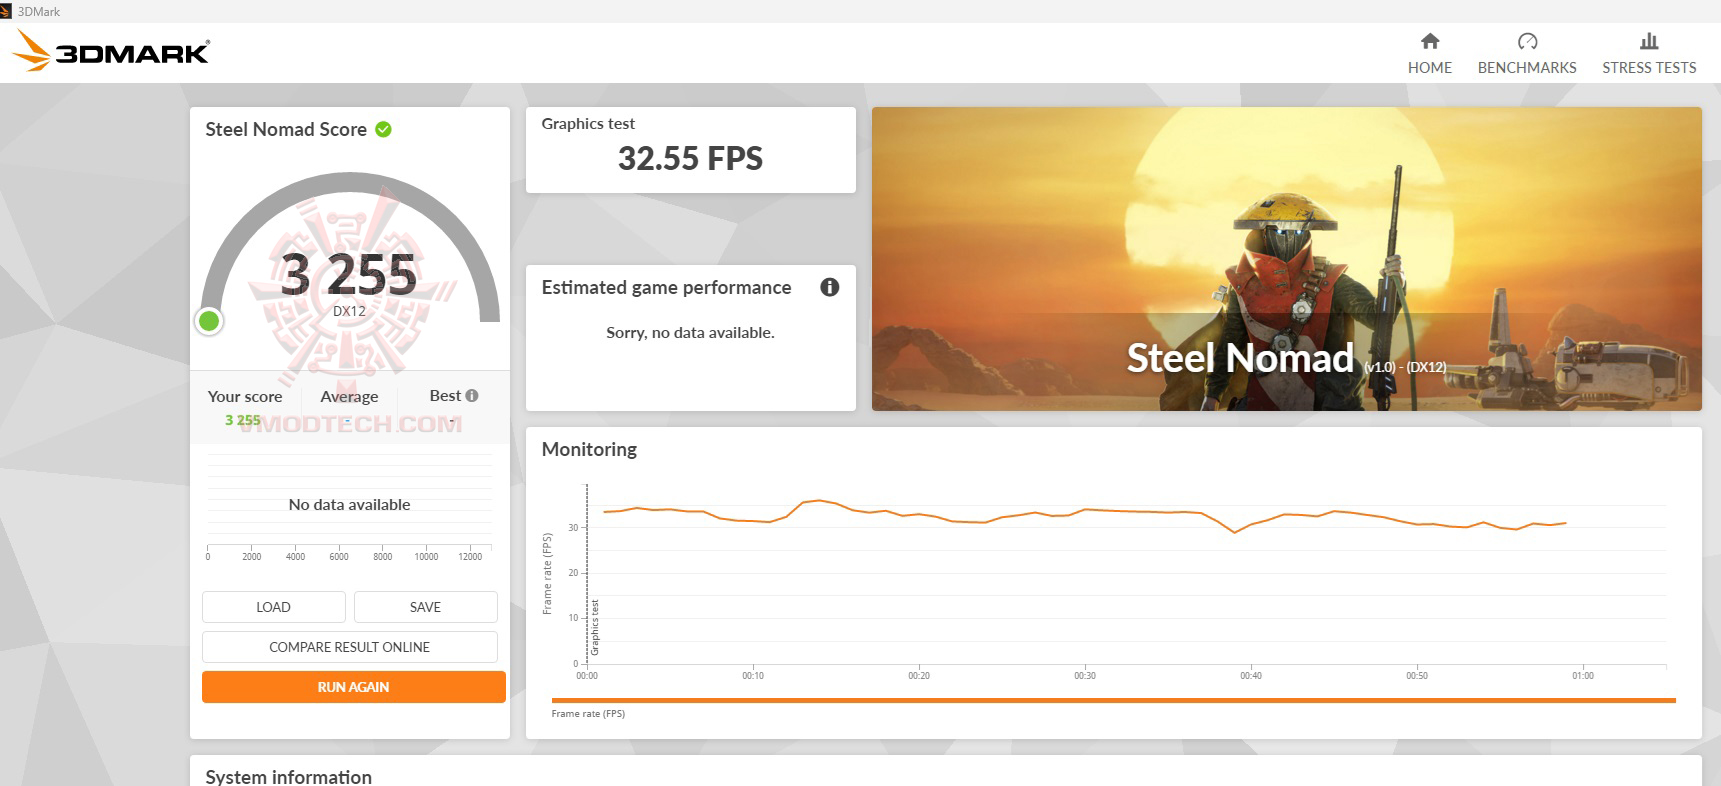Click the LOAD button
This screenshot has height=786, width=1721.
click(x=274, y=607)
